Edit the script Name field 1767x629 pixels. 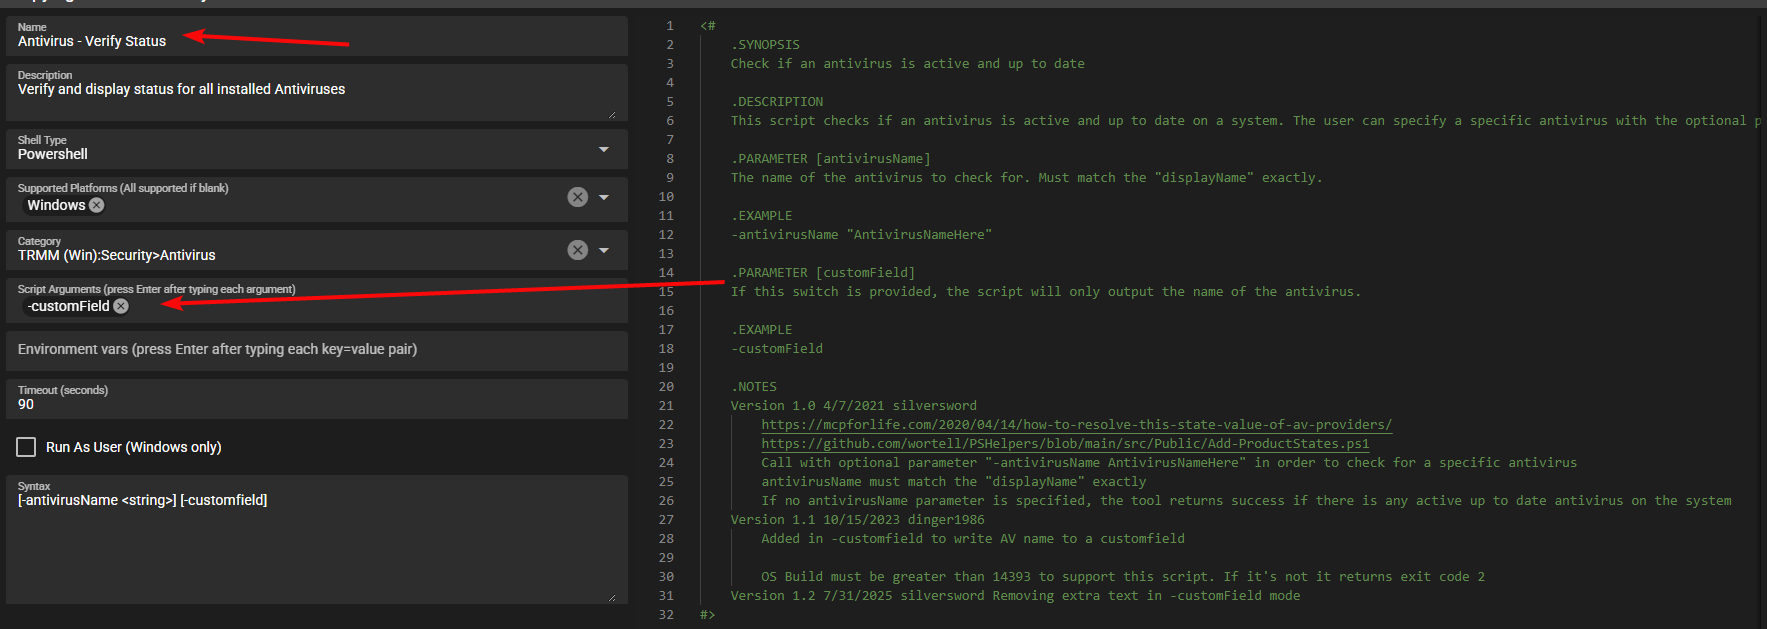(317, 36)
